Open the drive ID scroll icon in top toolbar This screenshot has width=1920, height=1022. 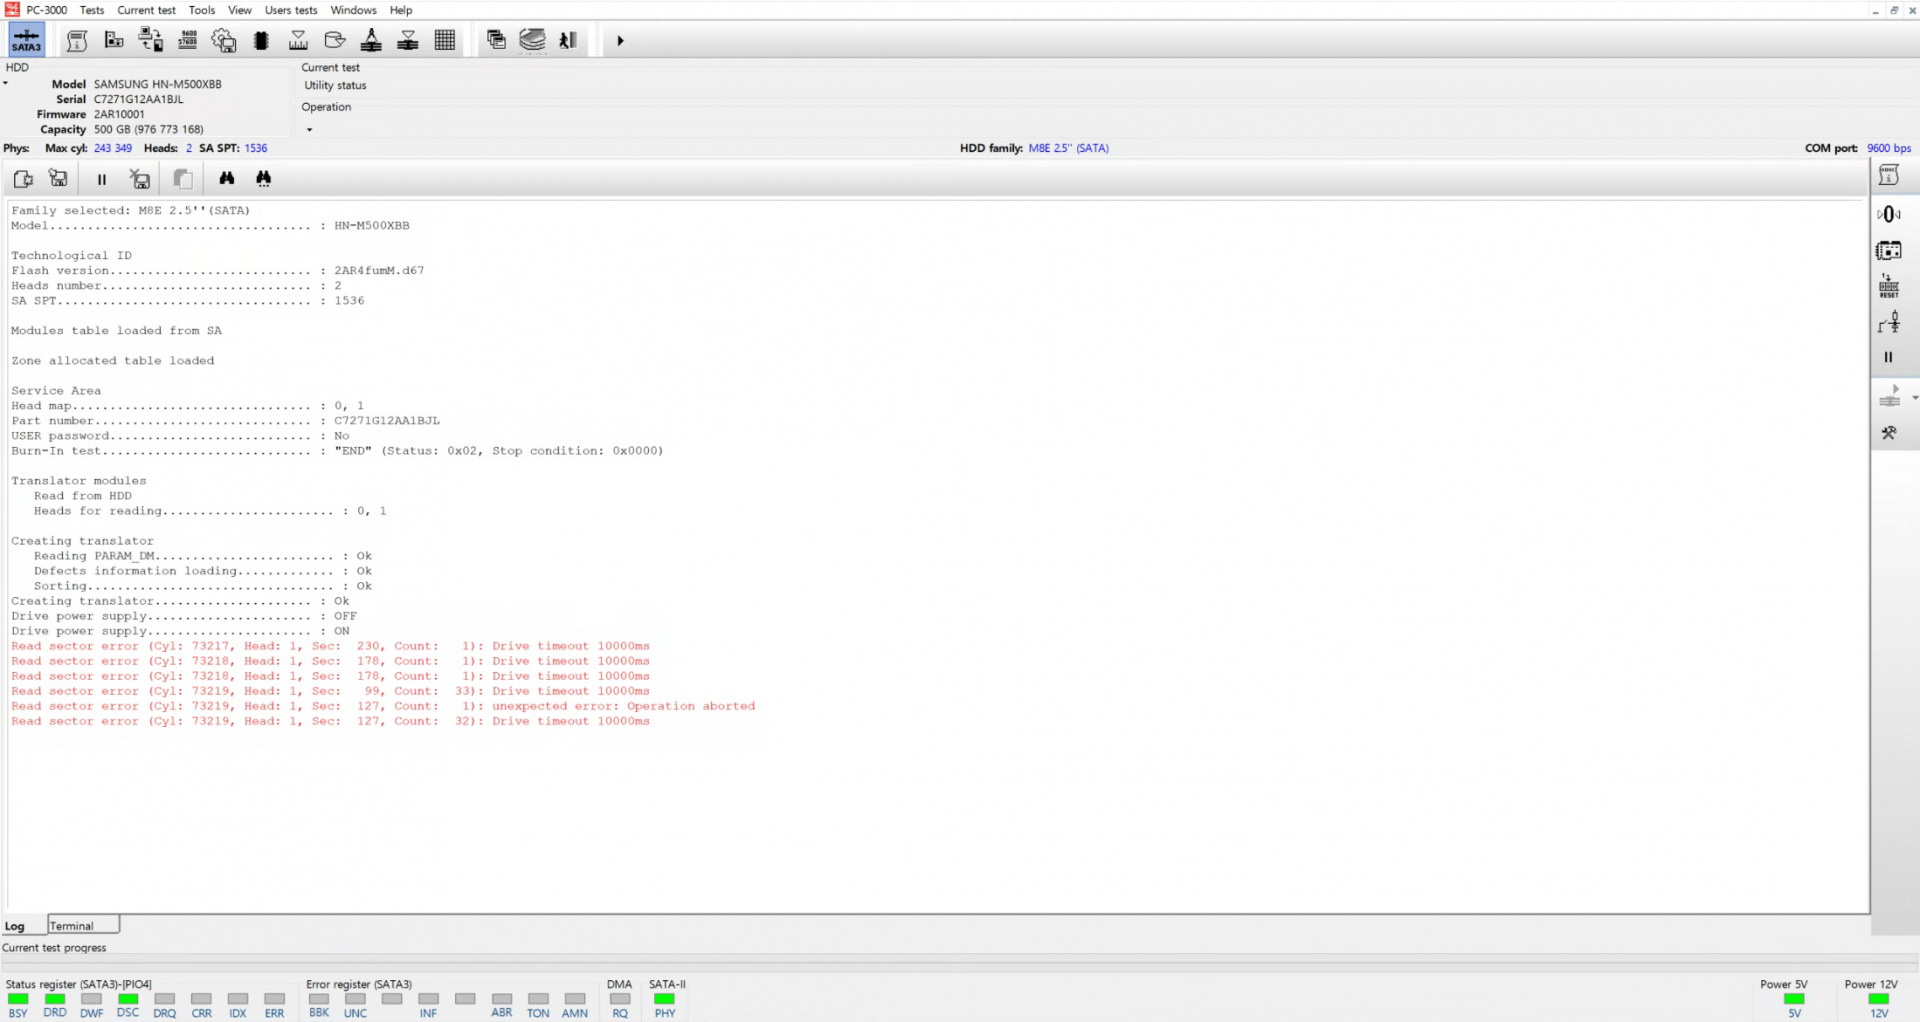pos(77,40)
